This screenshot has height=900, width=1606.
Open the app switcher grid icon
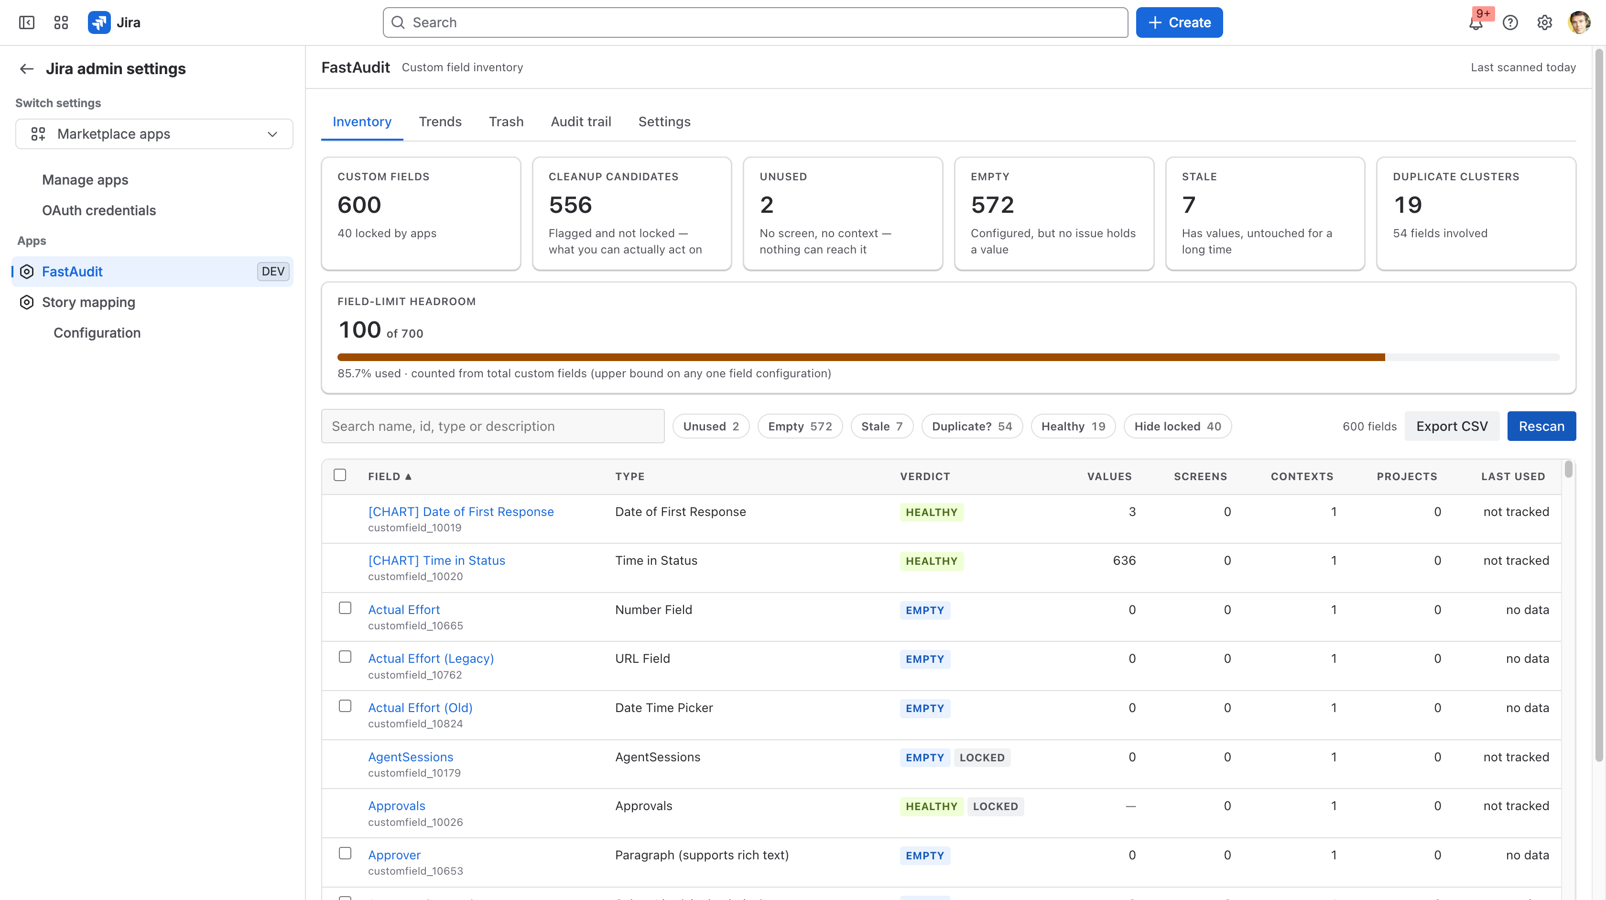61,22
